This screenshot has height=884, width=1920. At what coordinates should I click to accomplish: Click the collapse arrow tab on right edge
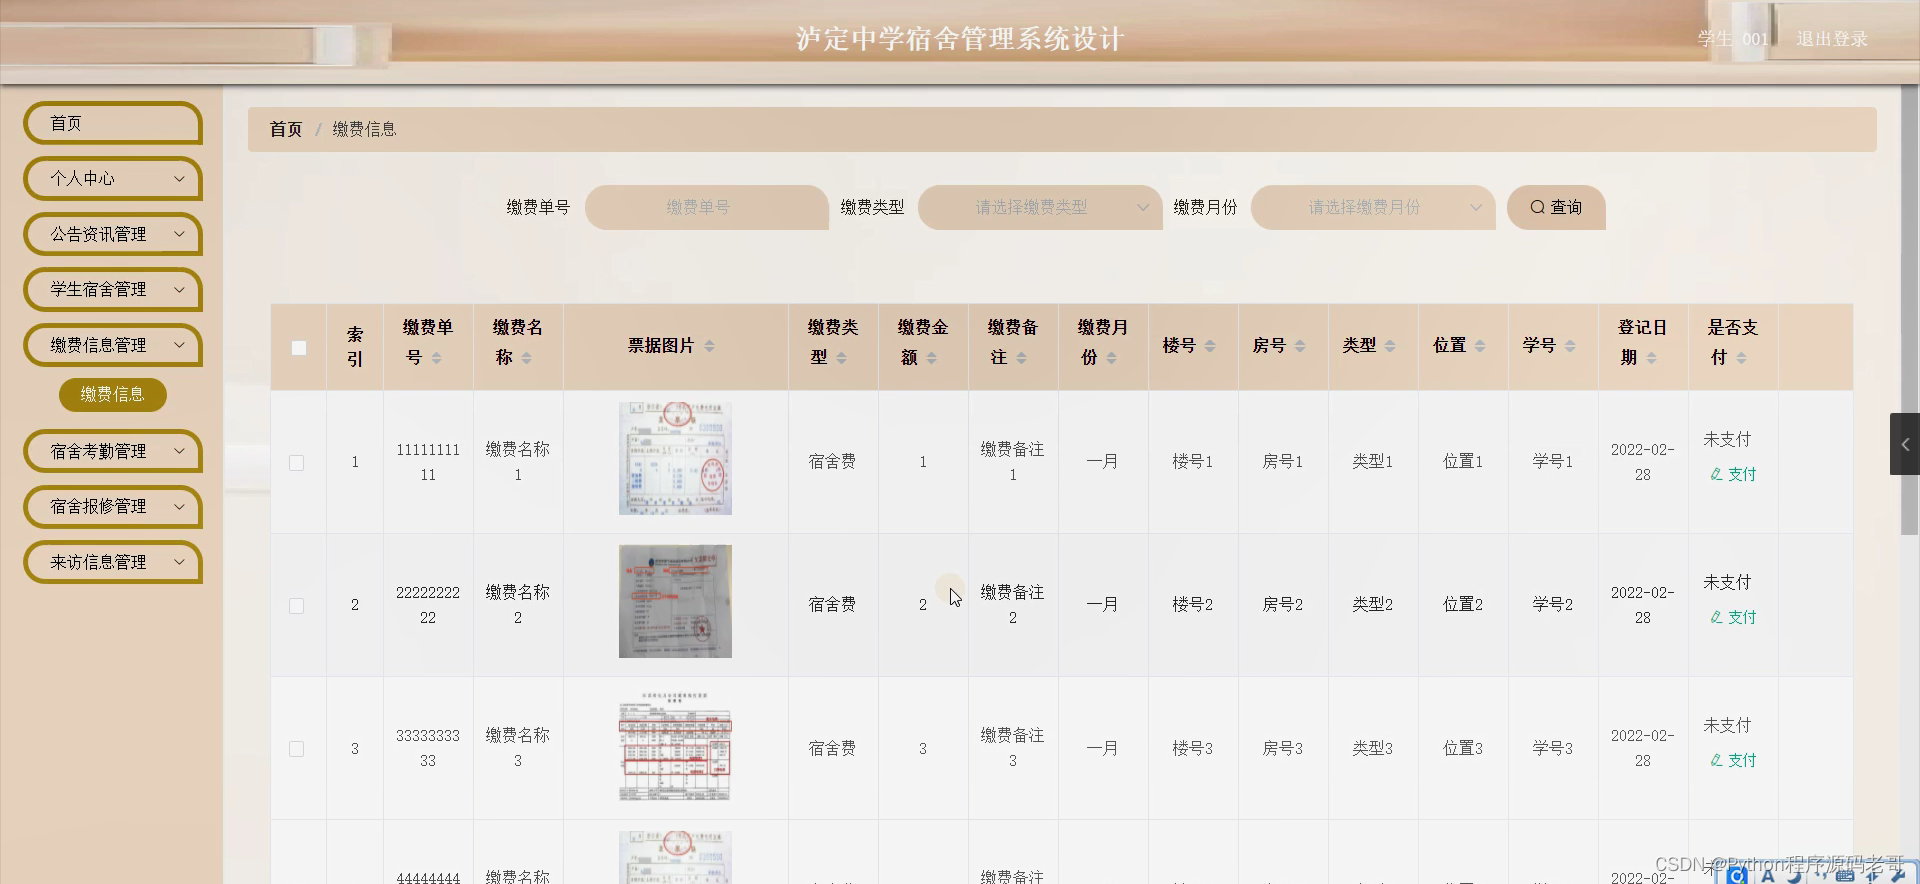1905,444
